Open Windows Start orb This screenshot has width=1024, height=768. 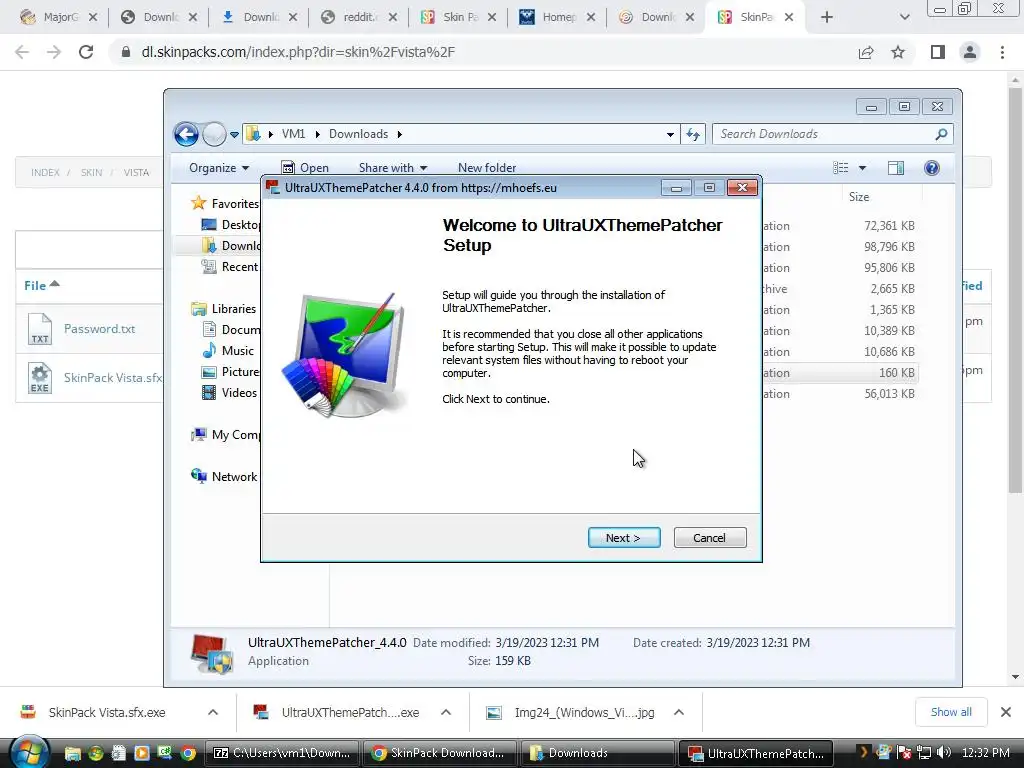tap(28, 752)
